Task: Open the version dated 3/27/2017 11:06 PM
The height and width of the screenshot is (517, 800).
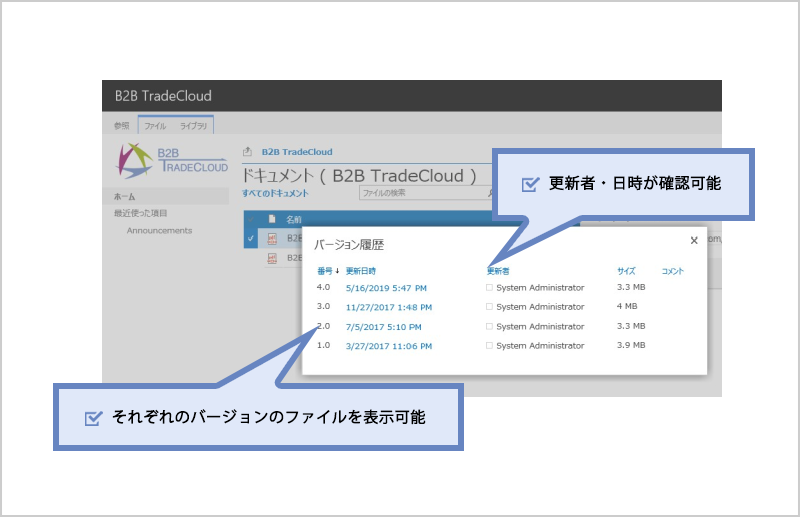Action: pyautogui.click(x=389, y=346)
